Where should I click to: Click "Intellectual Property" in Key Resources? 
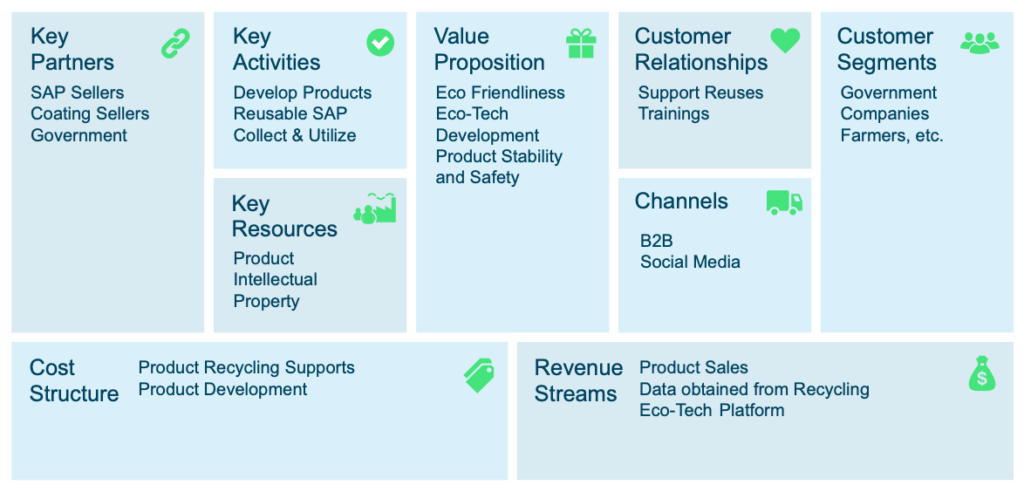click(x=276, y=290)
